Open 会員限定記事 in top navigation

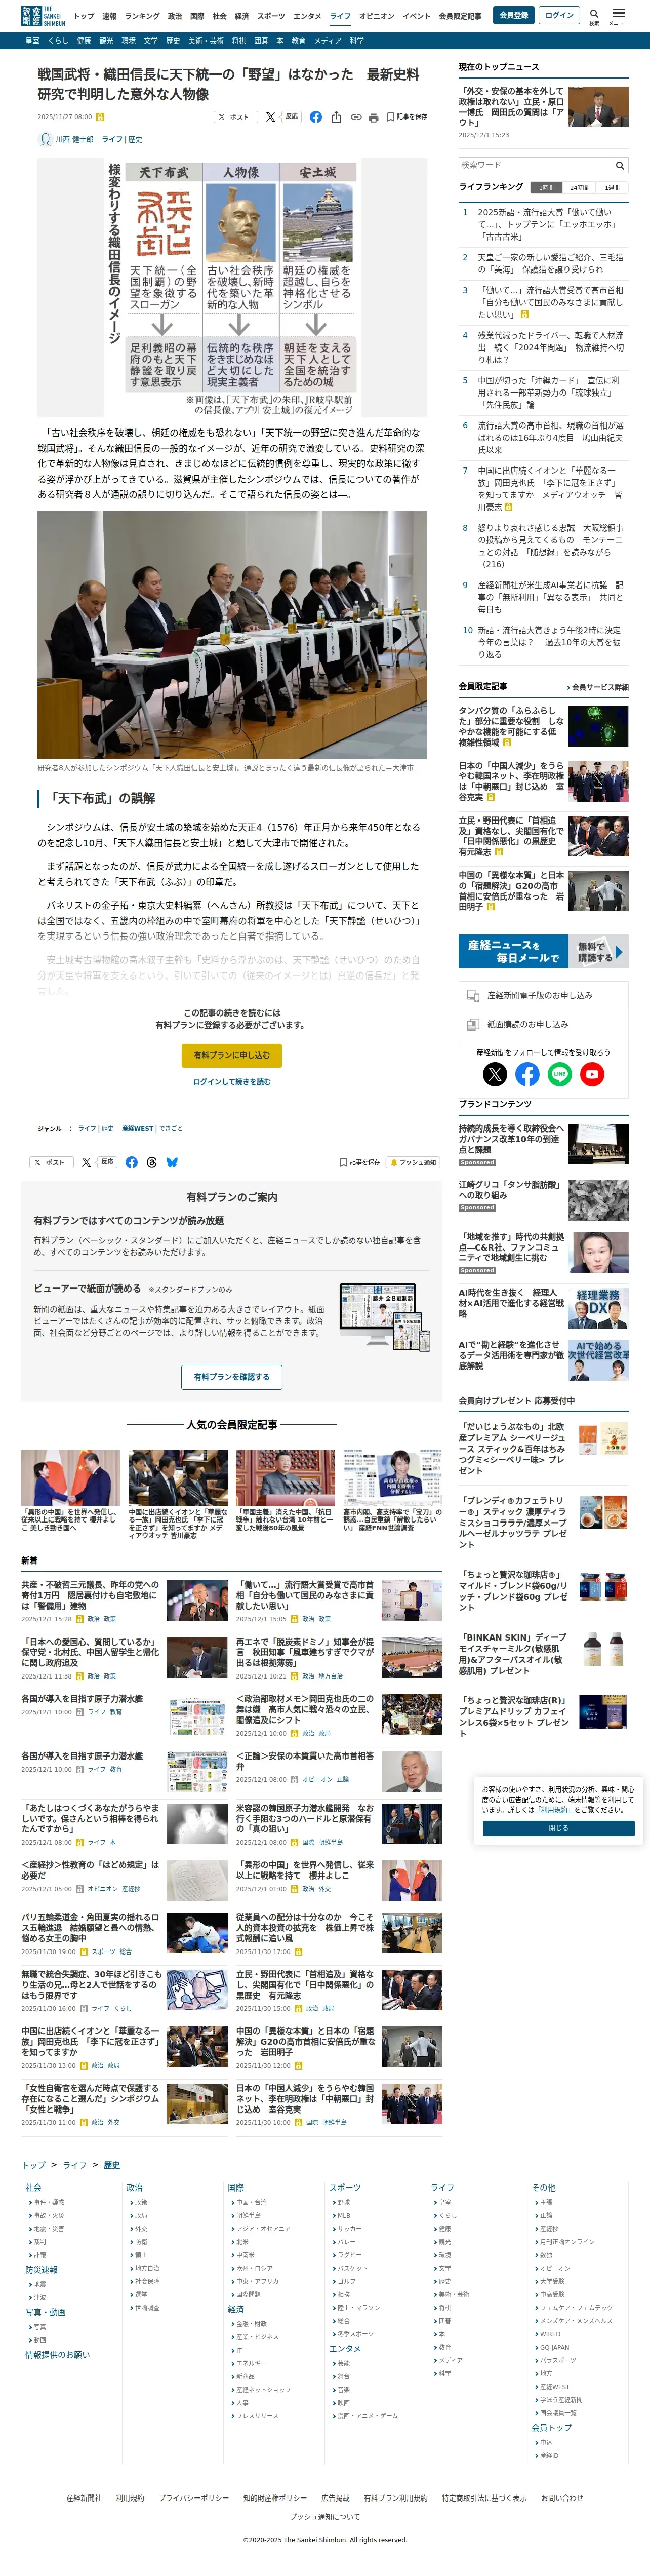coord(460,16)
